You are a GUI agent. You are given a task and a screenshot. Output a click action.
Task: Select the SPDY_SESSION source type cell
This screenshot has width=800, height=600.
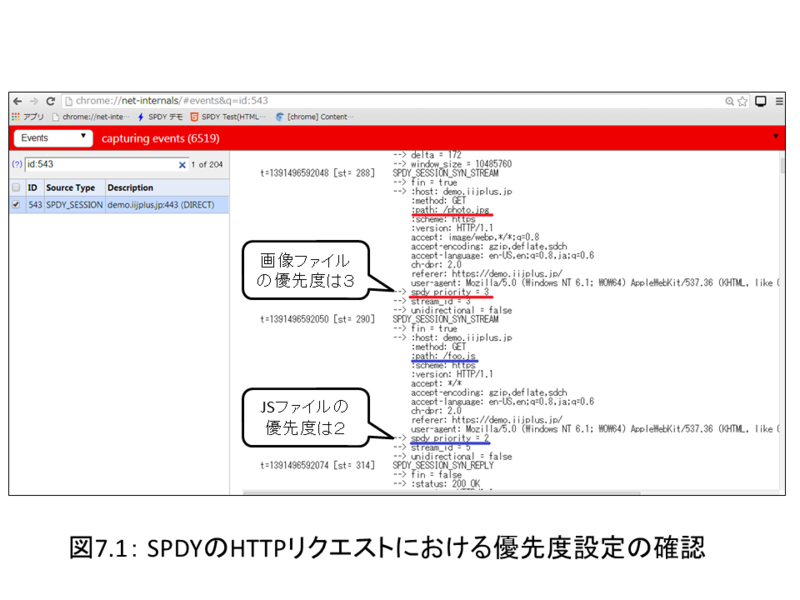pos(74,205)
